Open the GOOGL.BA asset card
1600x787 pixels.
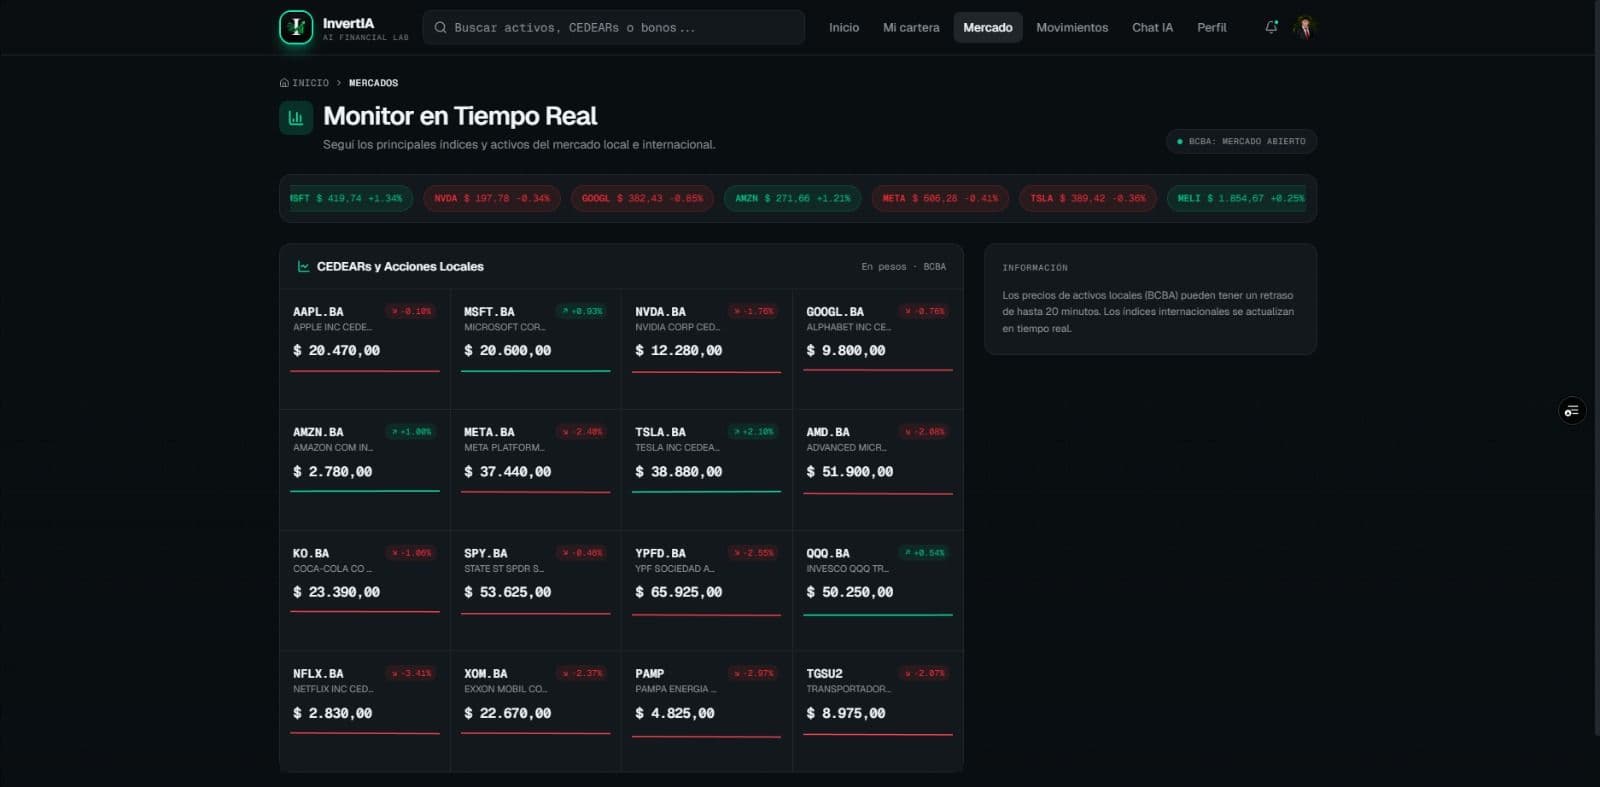[x=878, y=349]
